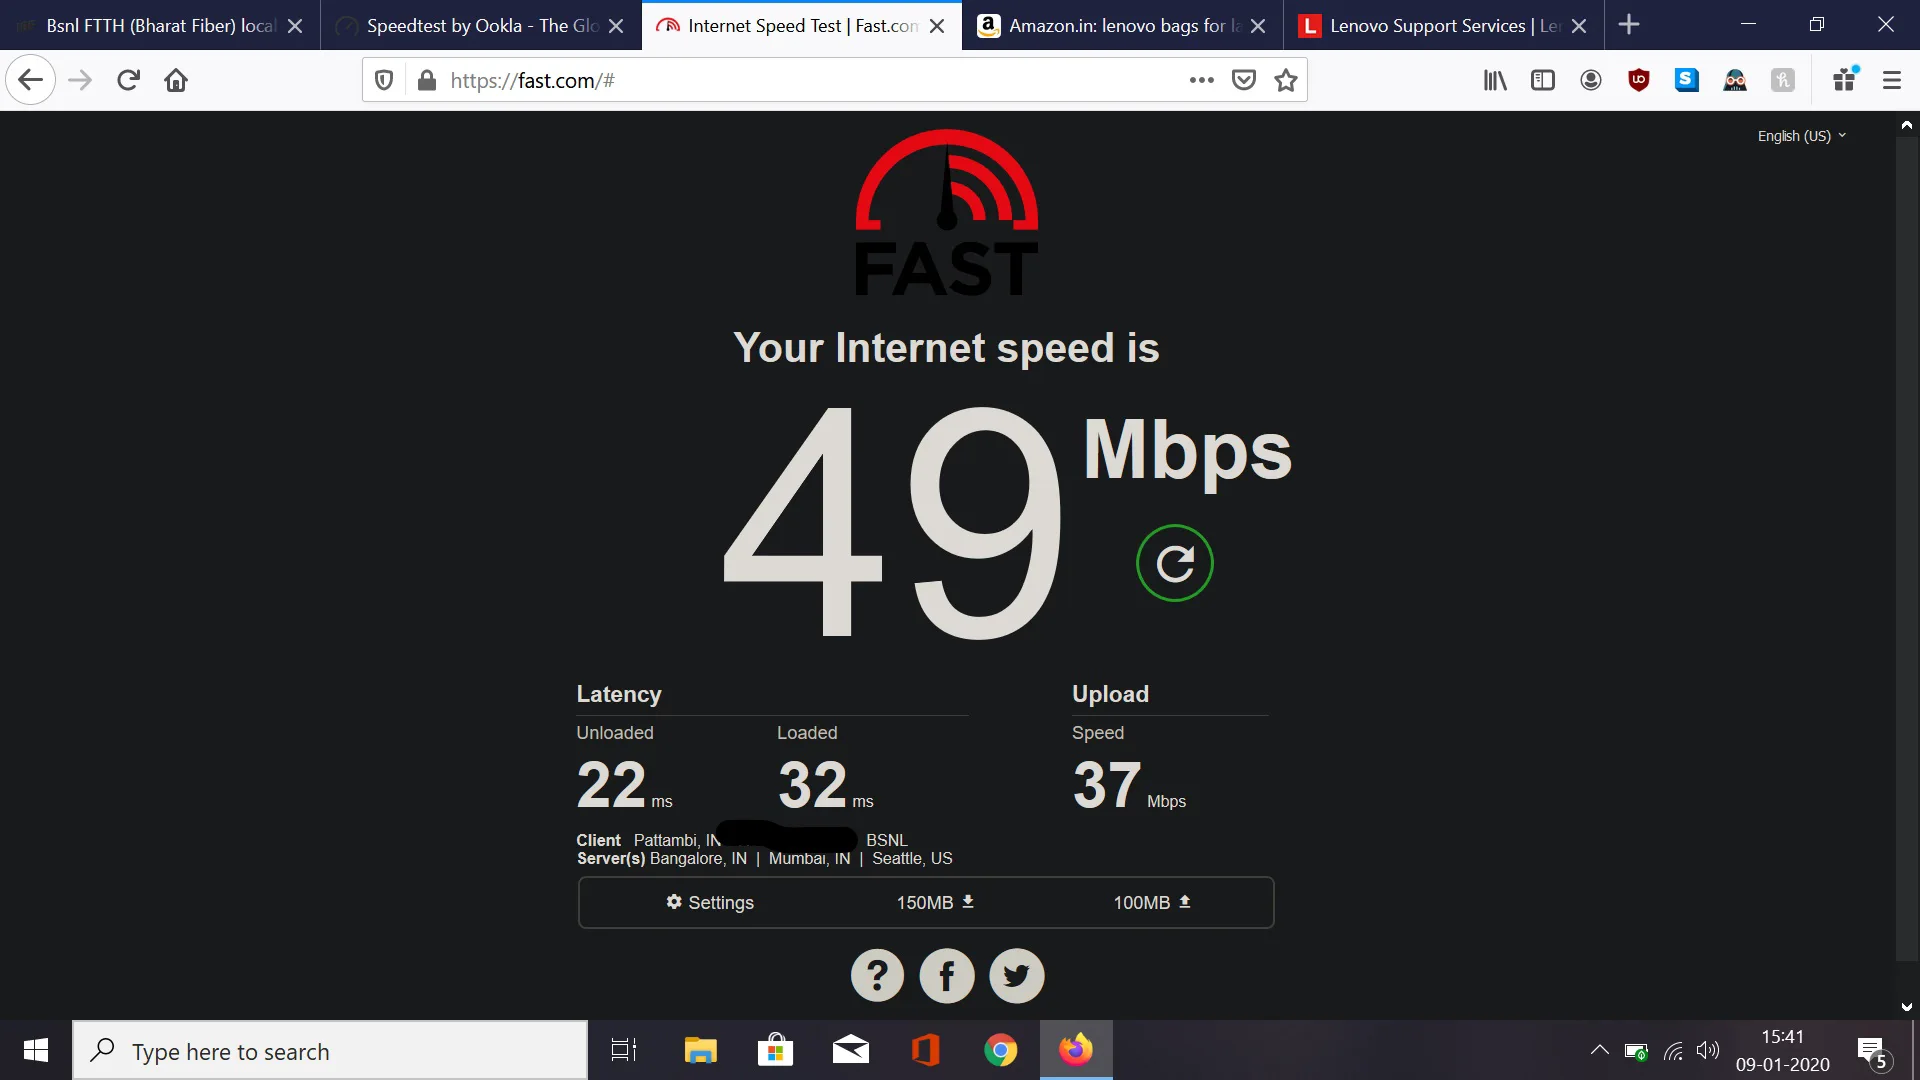
Task: Show Firefox tracking protection shield info
Action: click(384, 80)
